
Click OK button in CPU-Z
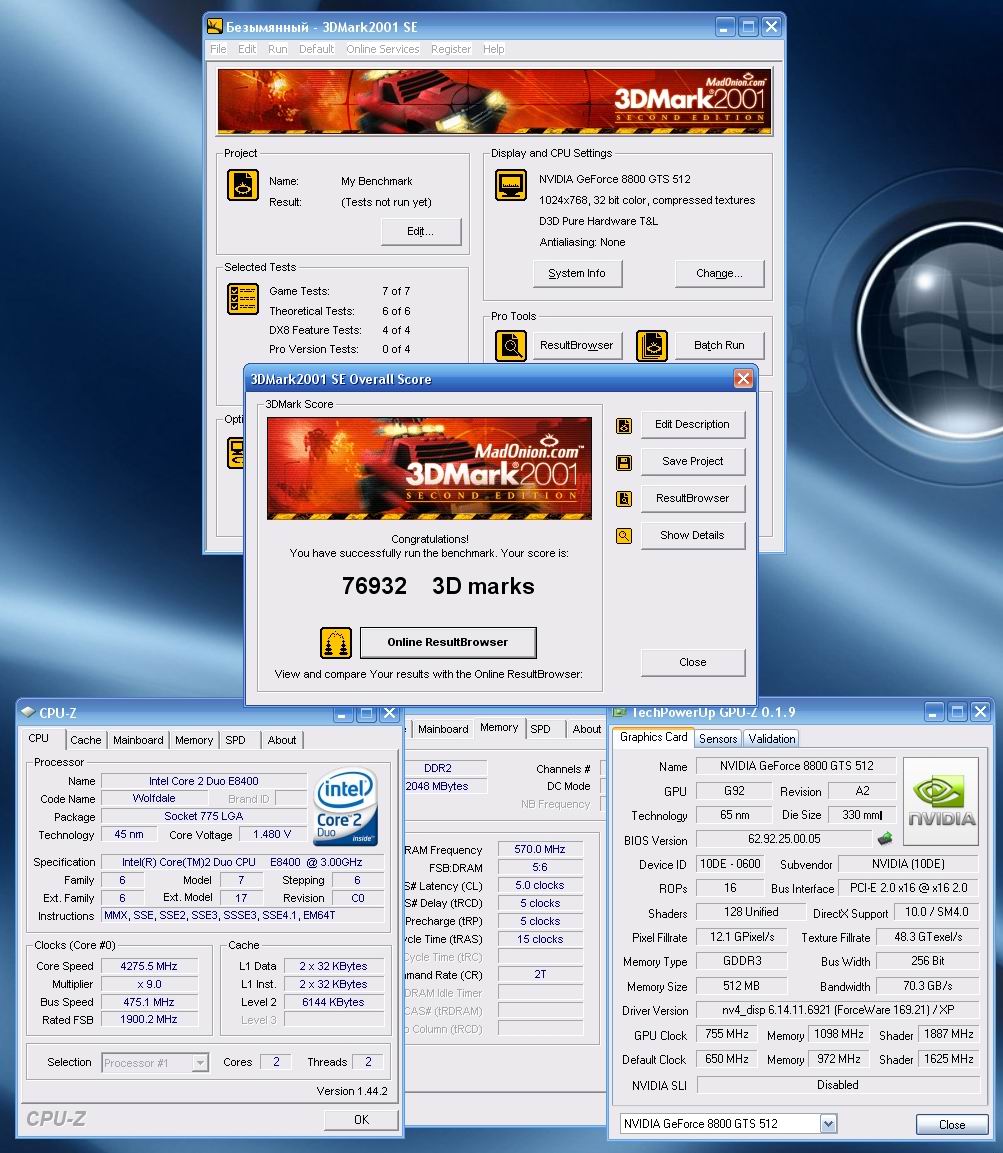(361, 1120)
